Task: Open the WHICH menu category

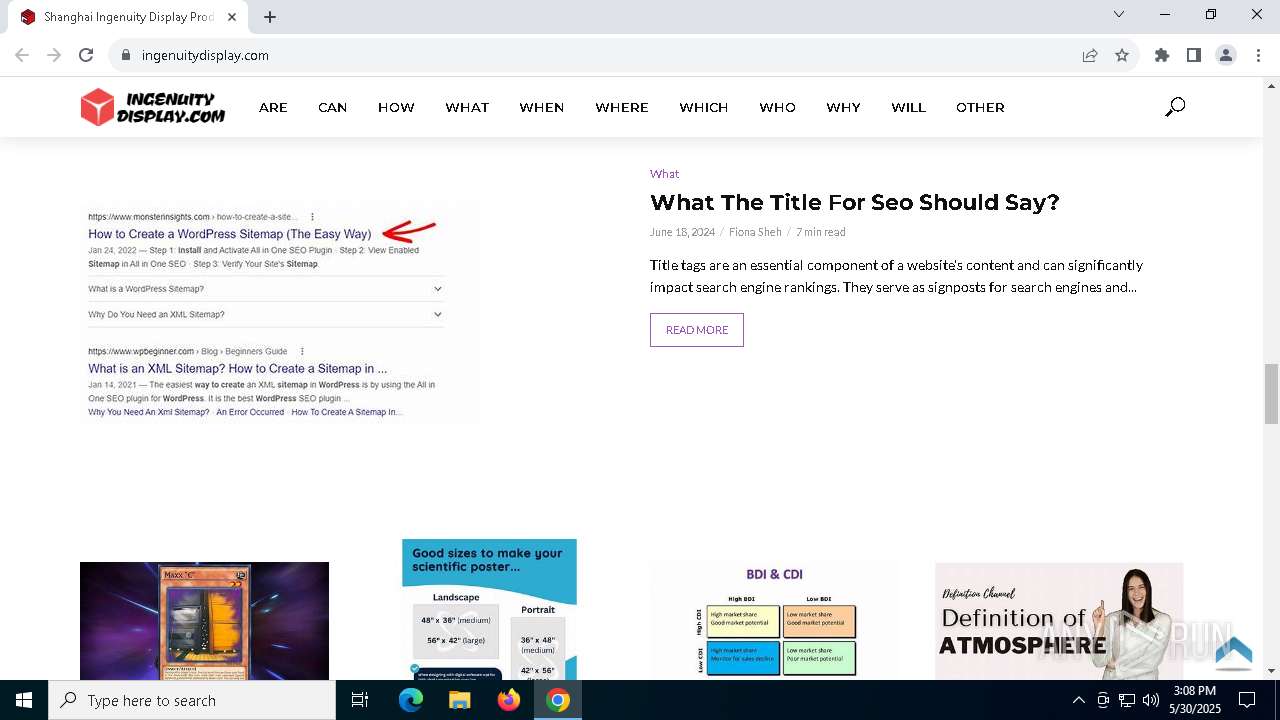Action: click(704, 107)
